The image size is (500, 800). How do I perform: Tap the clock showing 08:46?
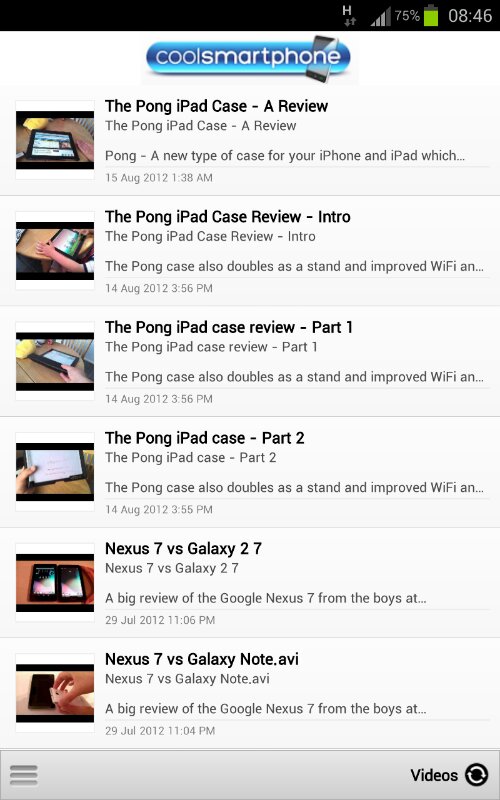pyautogui.click(x=470, y=16)
